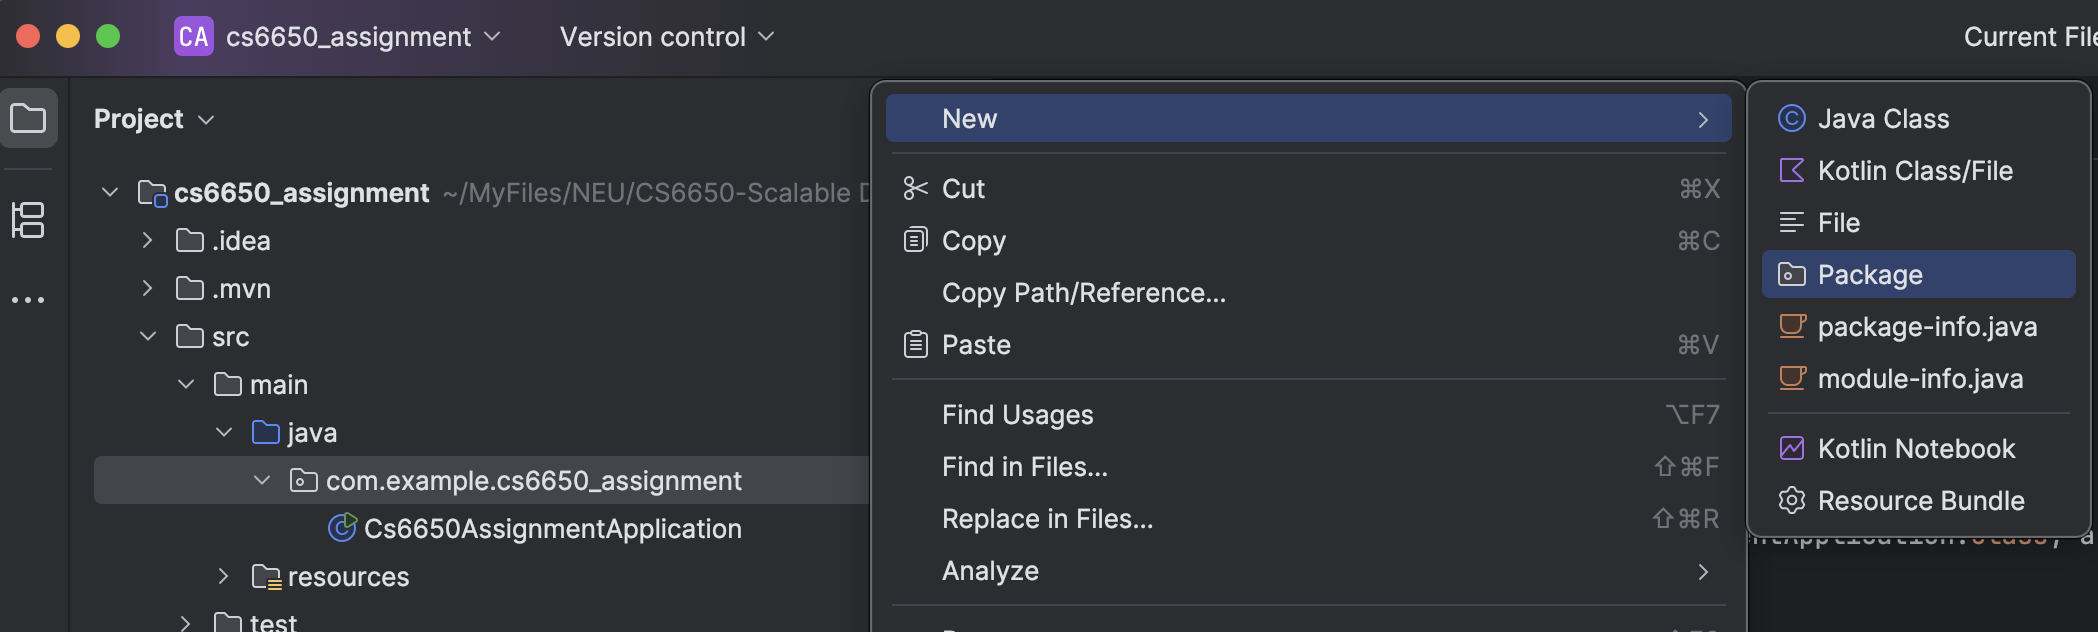Image resolution: width=2098 pixels, height=632 pixels.
Task: Open the Structure tool window icon
Action: click(28, 220)
